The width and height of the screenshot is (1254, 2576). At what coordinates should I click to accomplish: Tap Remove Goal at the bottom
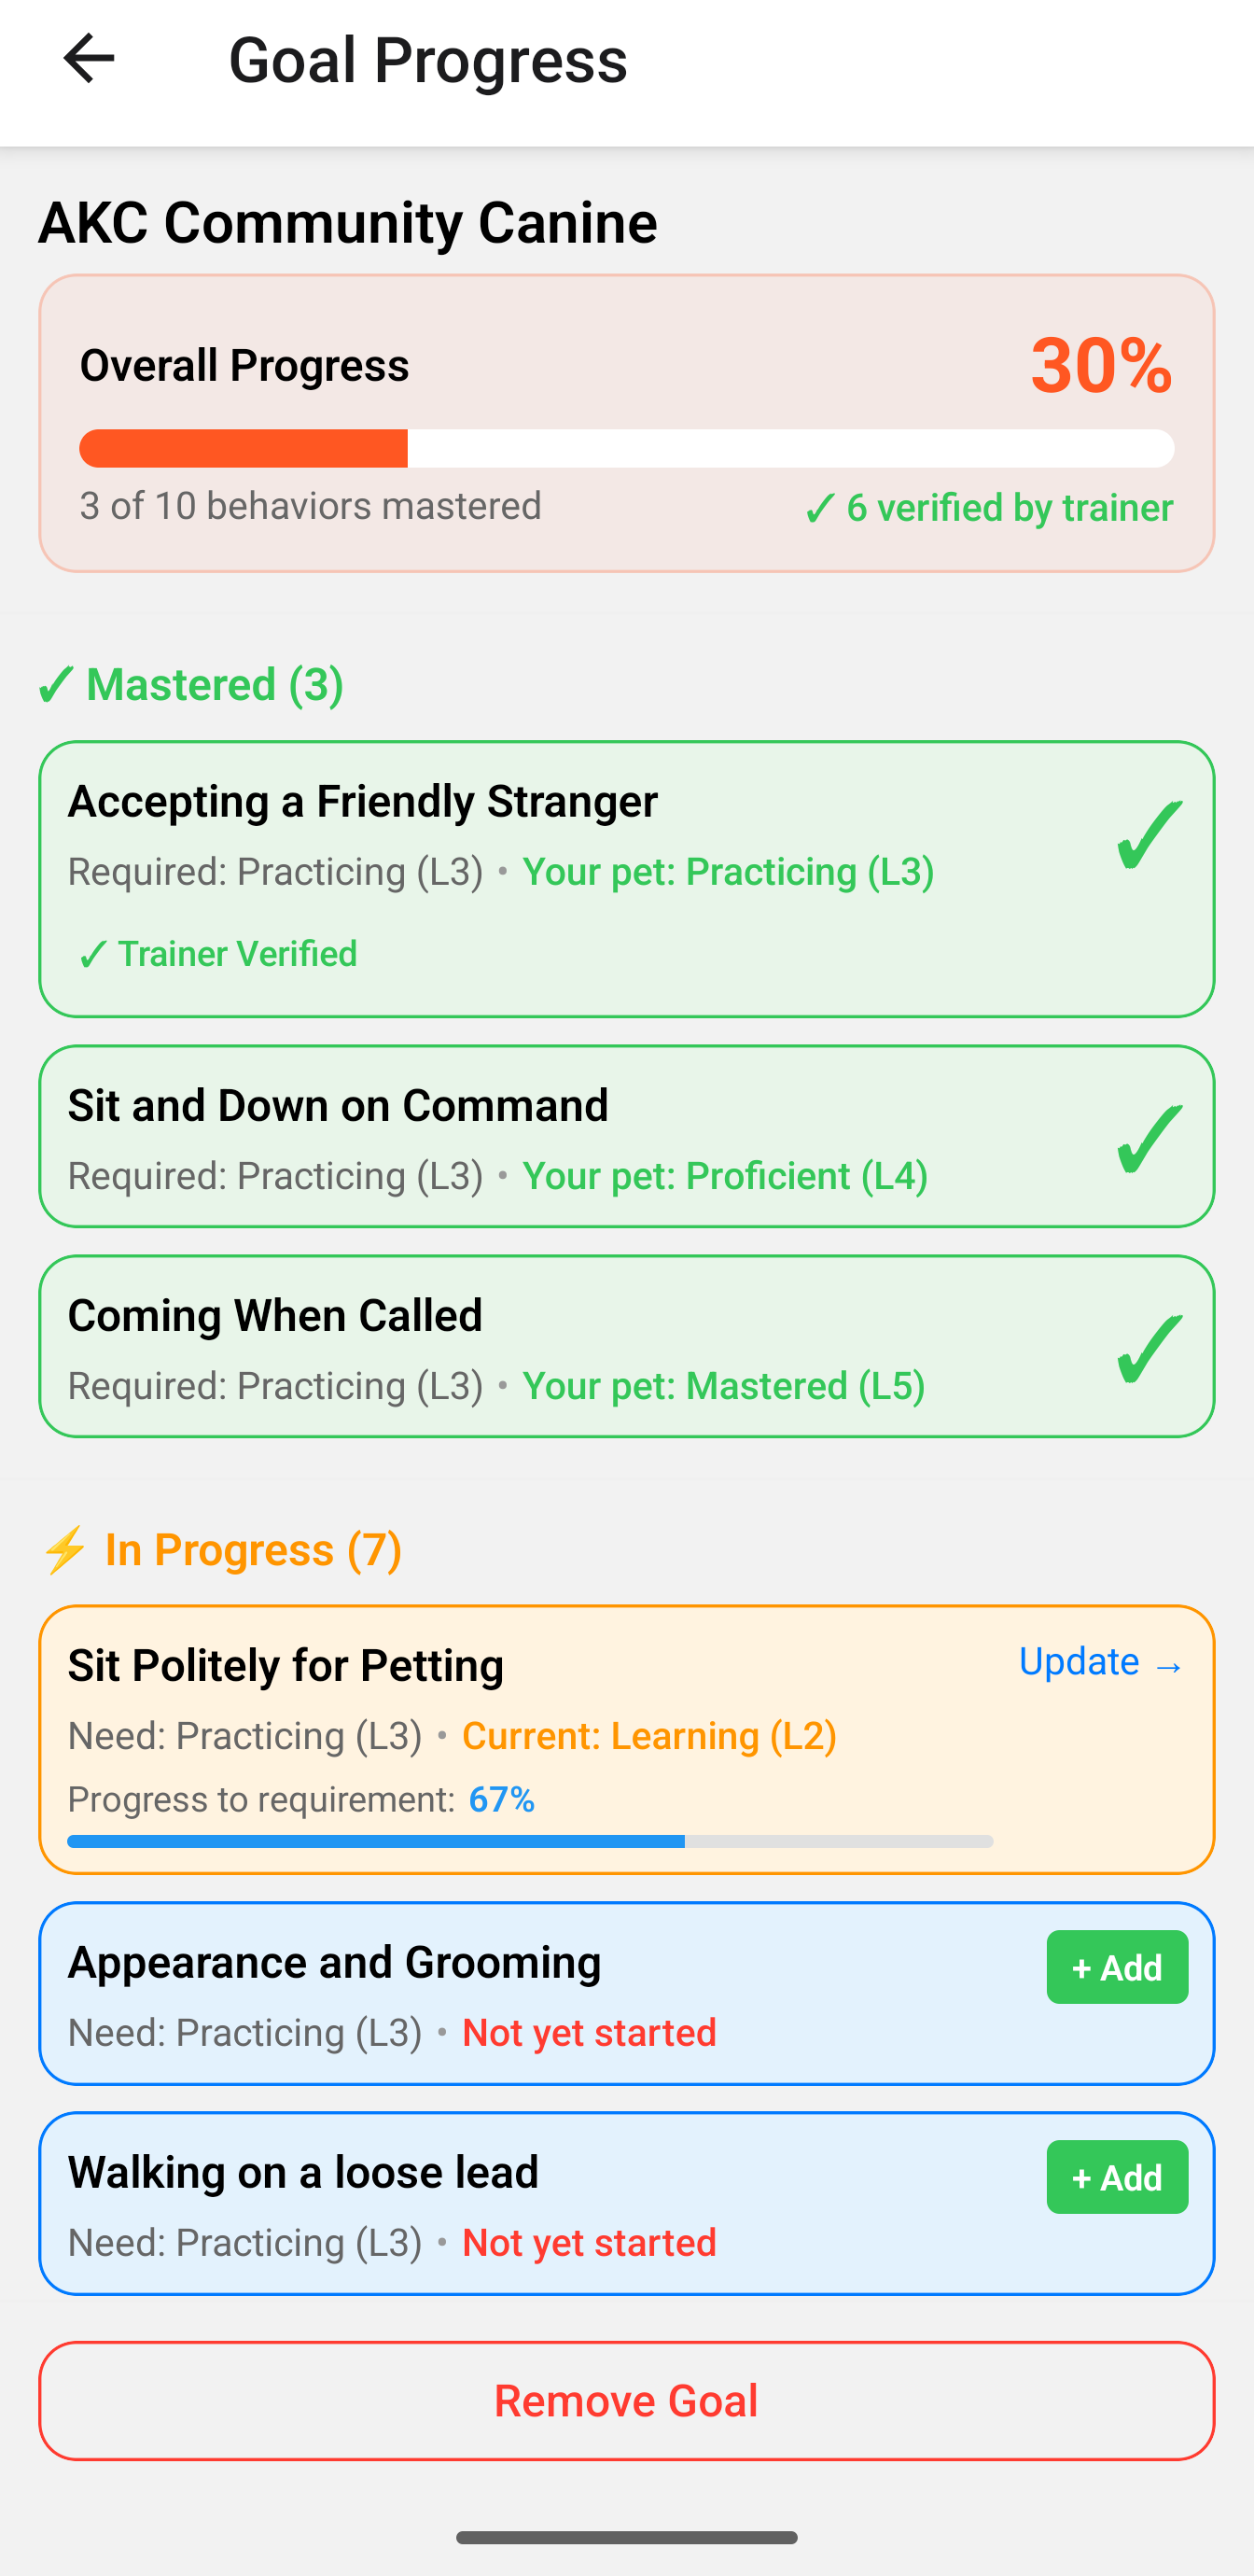[626, 2400]
